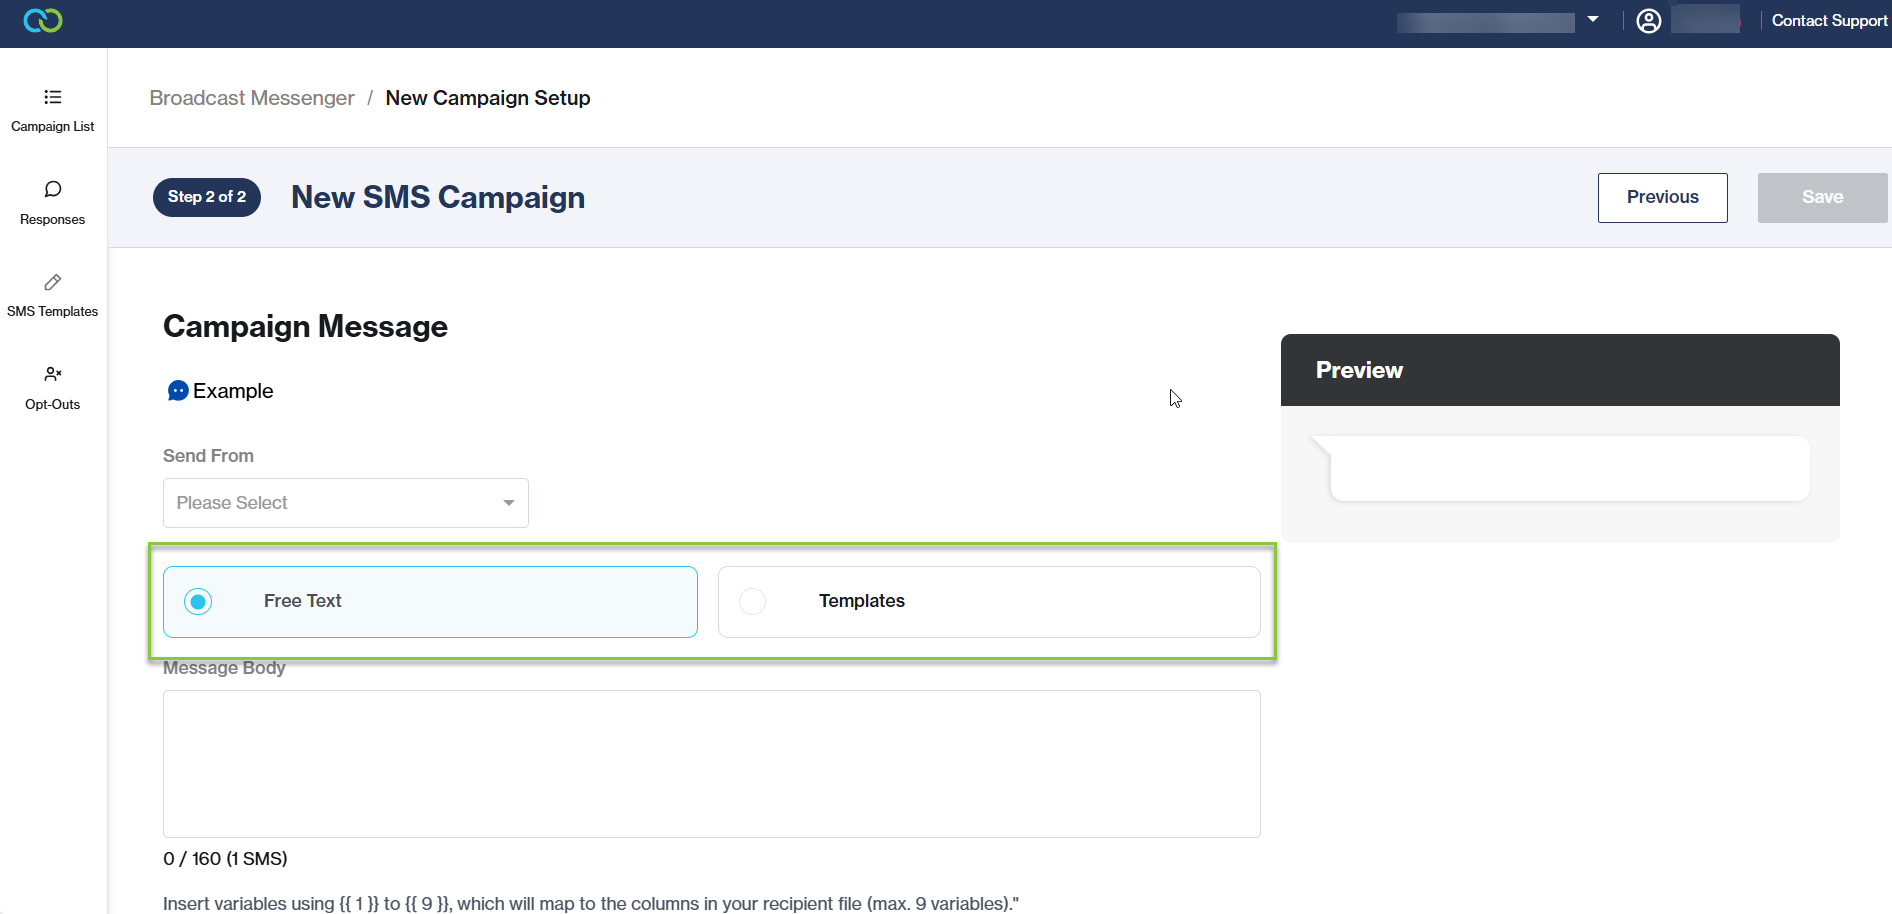The image size is (1892, 914).
Task: Expand the account selector arrow in header
Action: (1593, 19)
